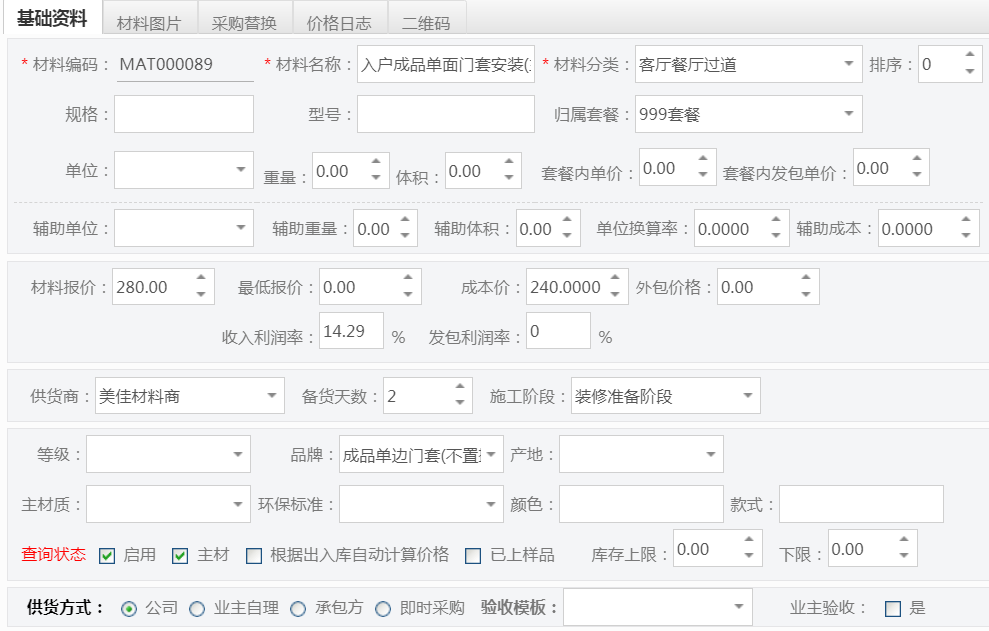Raise 库存上限 with the up arrow
This screenshot has width=989, height=631.
748,541
